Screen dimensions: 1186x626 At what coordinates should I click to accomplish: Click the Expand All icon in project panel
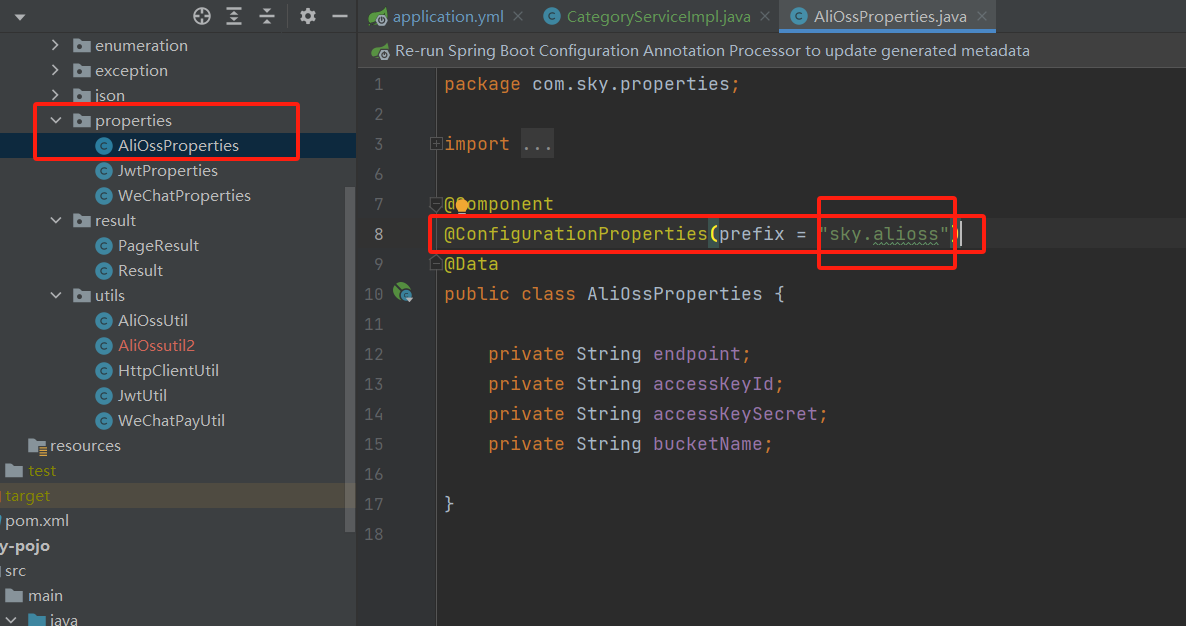pyautogui.click(x=234, y=16)
